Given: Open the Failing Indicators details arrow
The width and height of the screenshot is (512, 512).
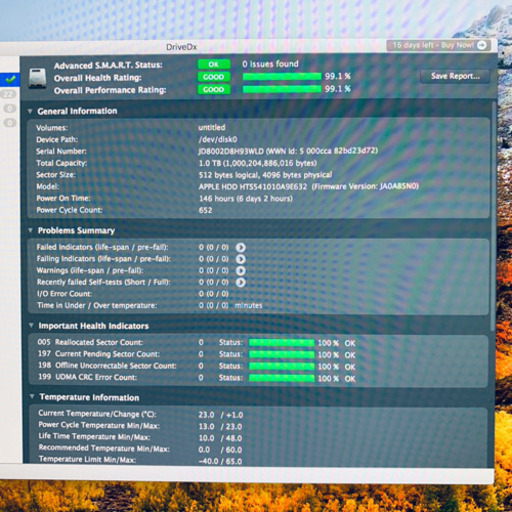Looking at the screenshot, I should (x=241, y=259).
